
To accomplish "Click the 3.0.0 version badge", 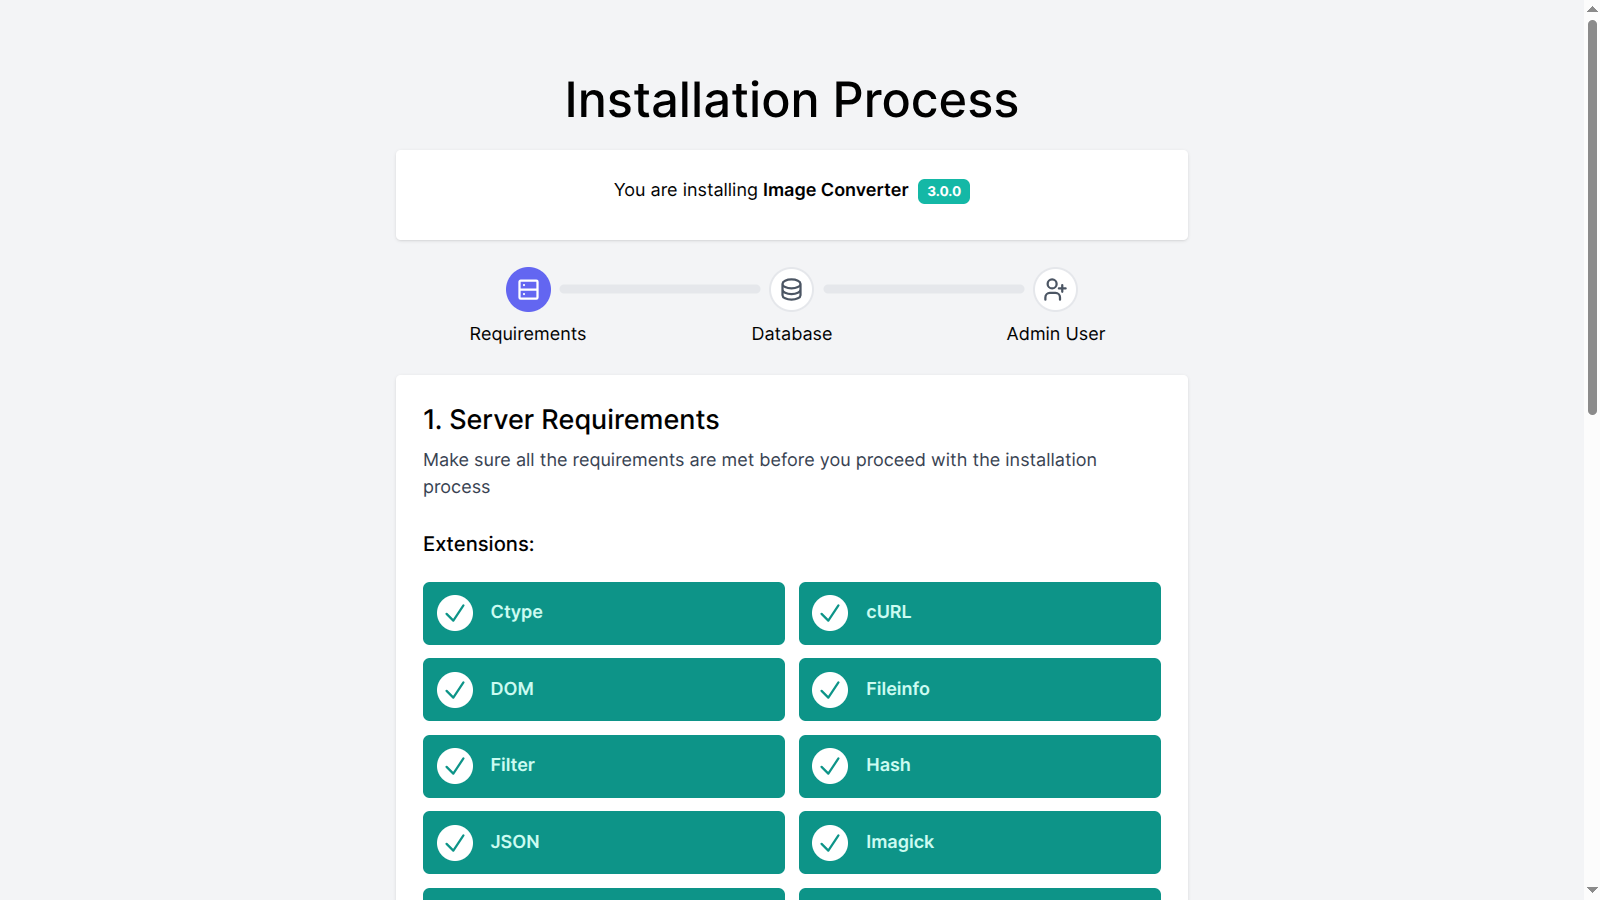I will [x=943, y=191].
